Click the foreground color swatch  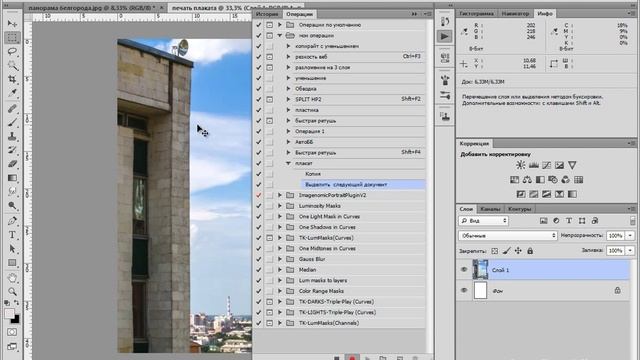[9, 314]
